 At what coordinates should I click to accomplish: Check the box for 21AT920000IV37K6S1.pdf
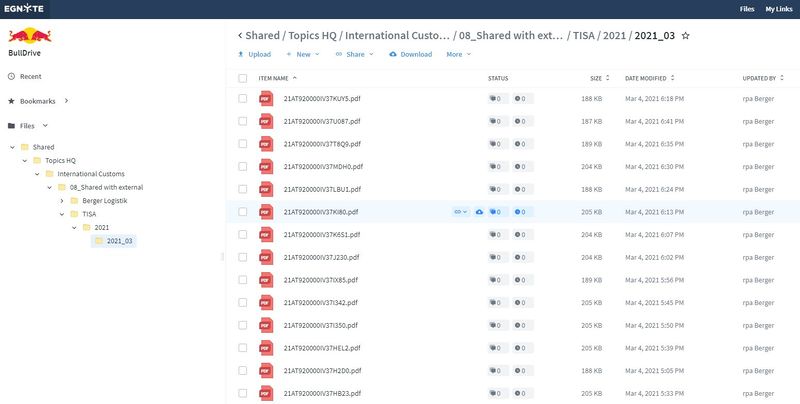point(243,235)
